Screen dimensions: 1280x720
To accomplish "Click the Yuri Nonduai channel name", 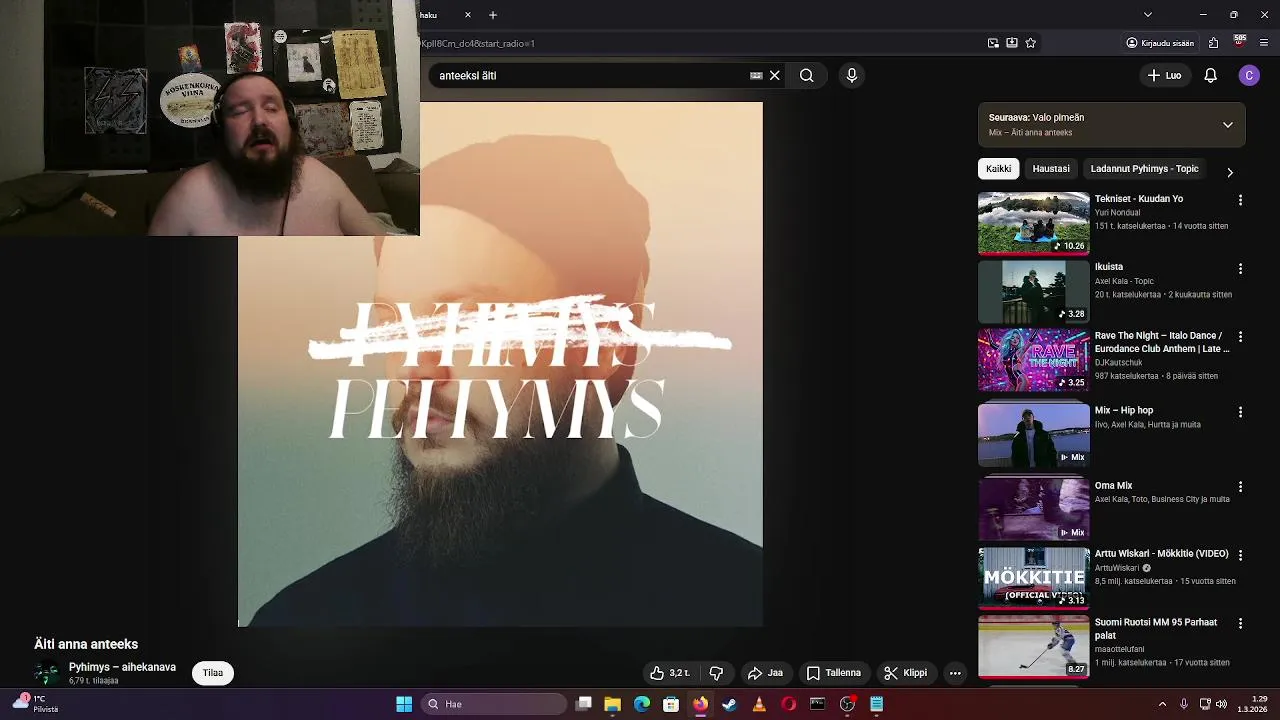I will coord(1117,213).
